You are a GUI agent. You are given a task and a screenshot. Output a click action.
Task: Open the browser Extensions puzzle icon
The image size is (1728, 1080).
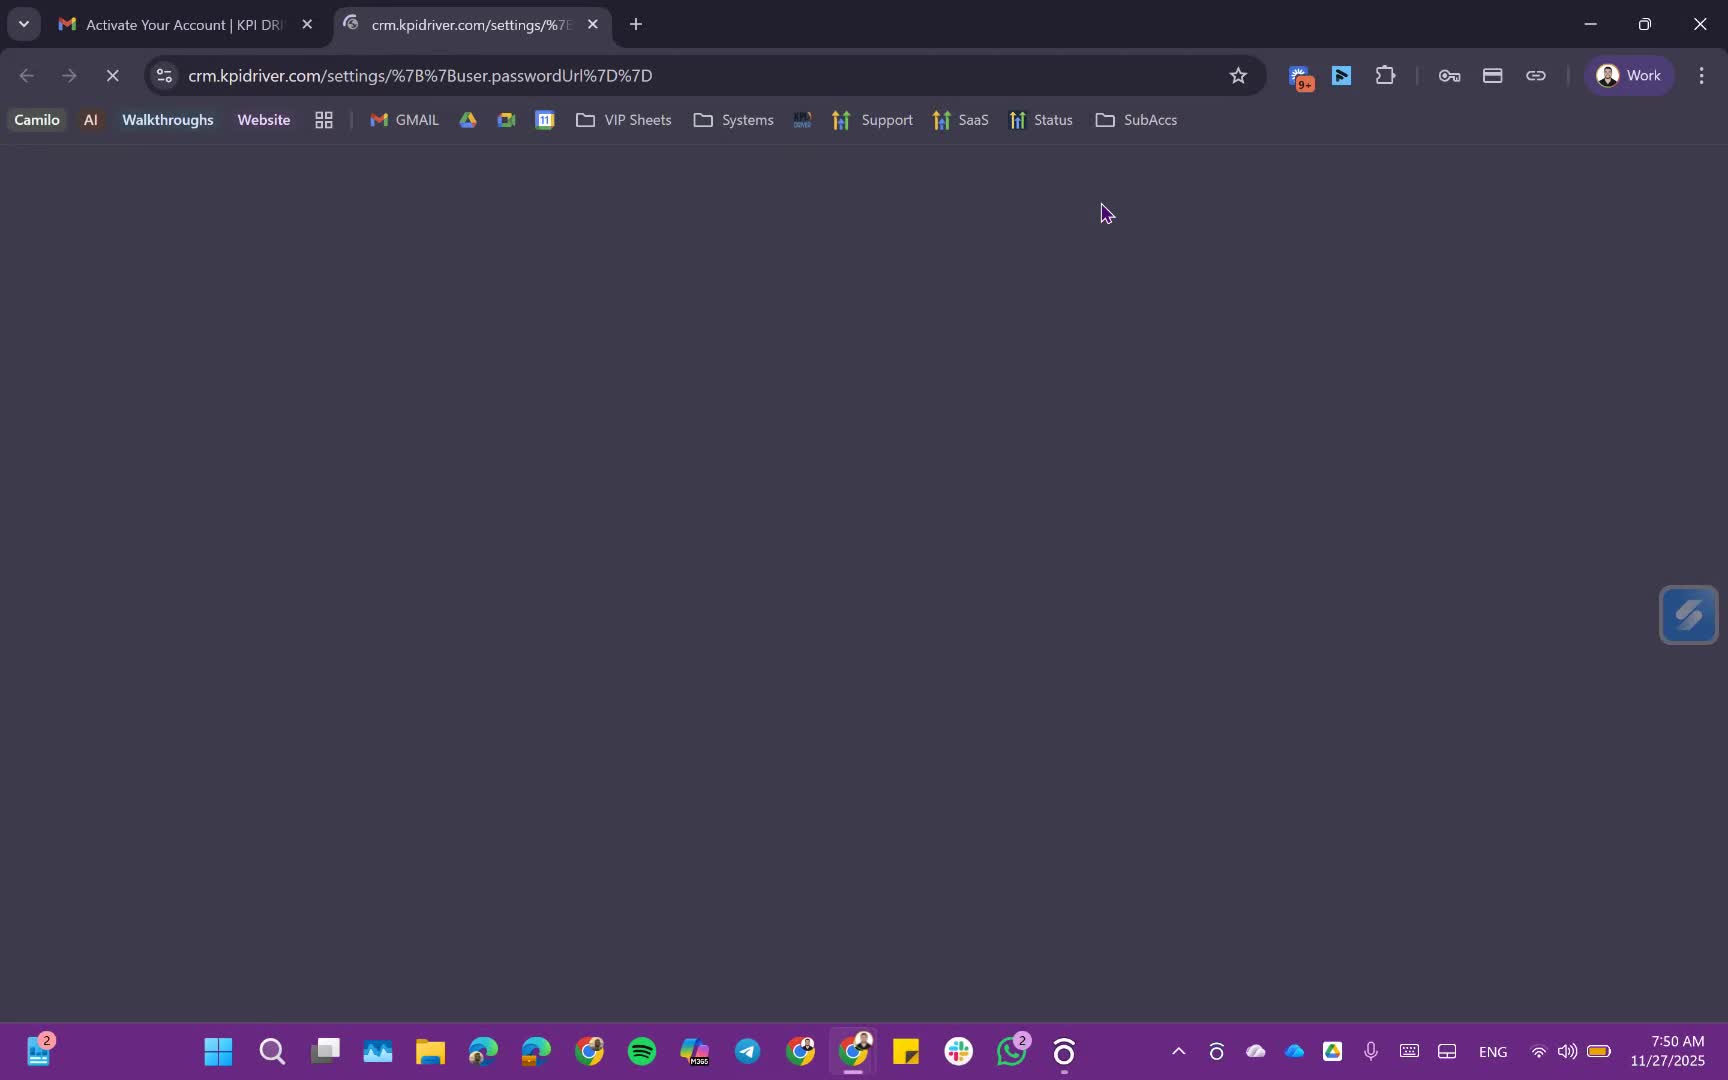(1385, 75)
